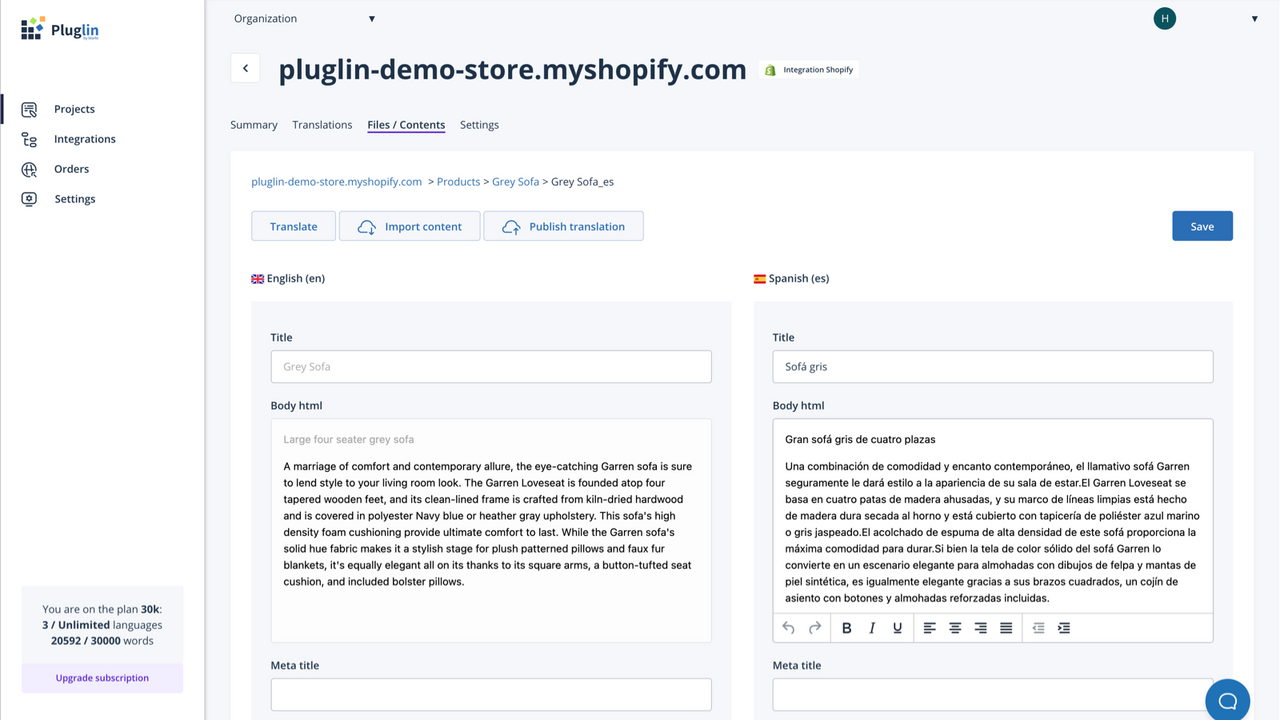Click the Publish translation button
Screen dimensions: 1280x720
(563, 226)
